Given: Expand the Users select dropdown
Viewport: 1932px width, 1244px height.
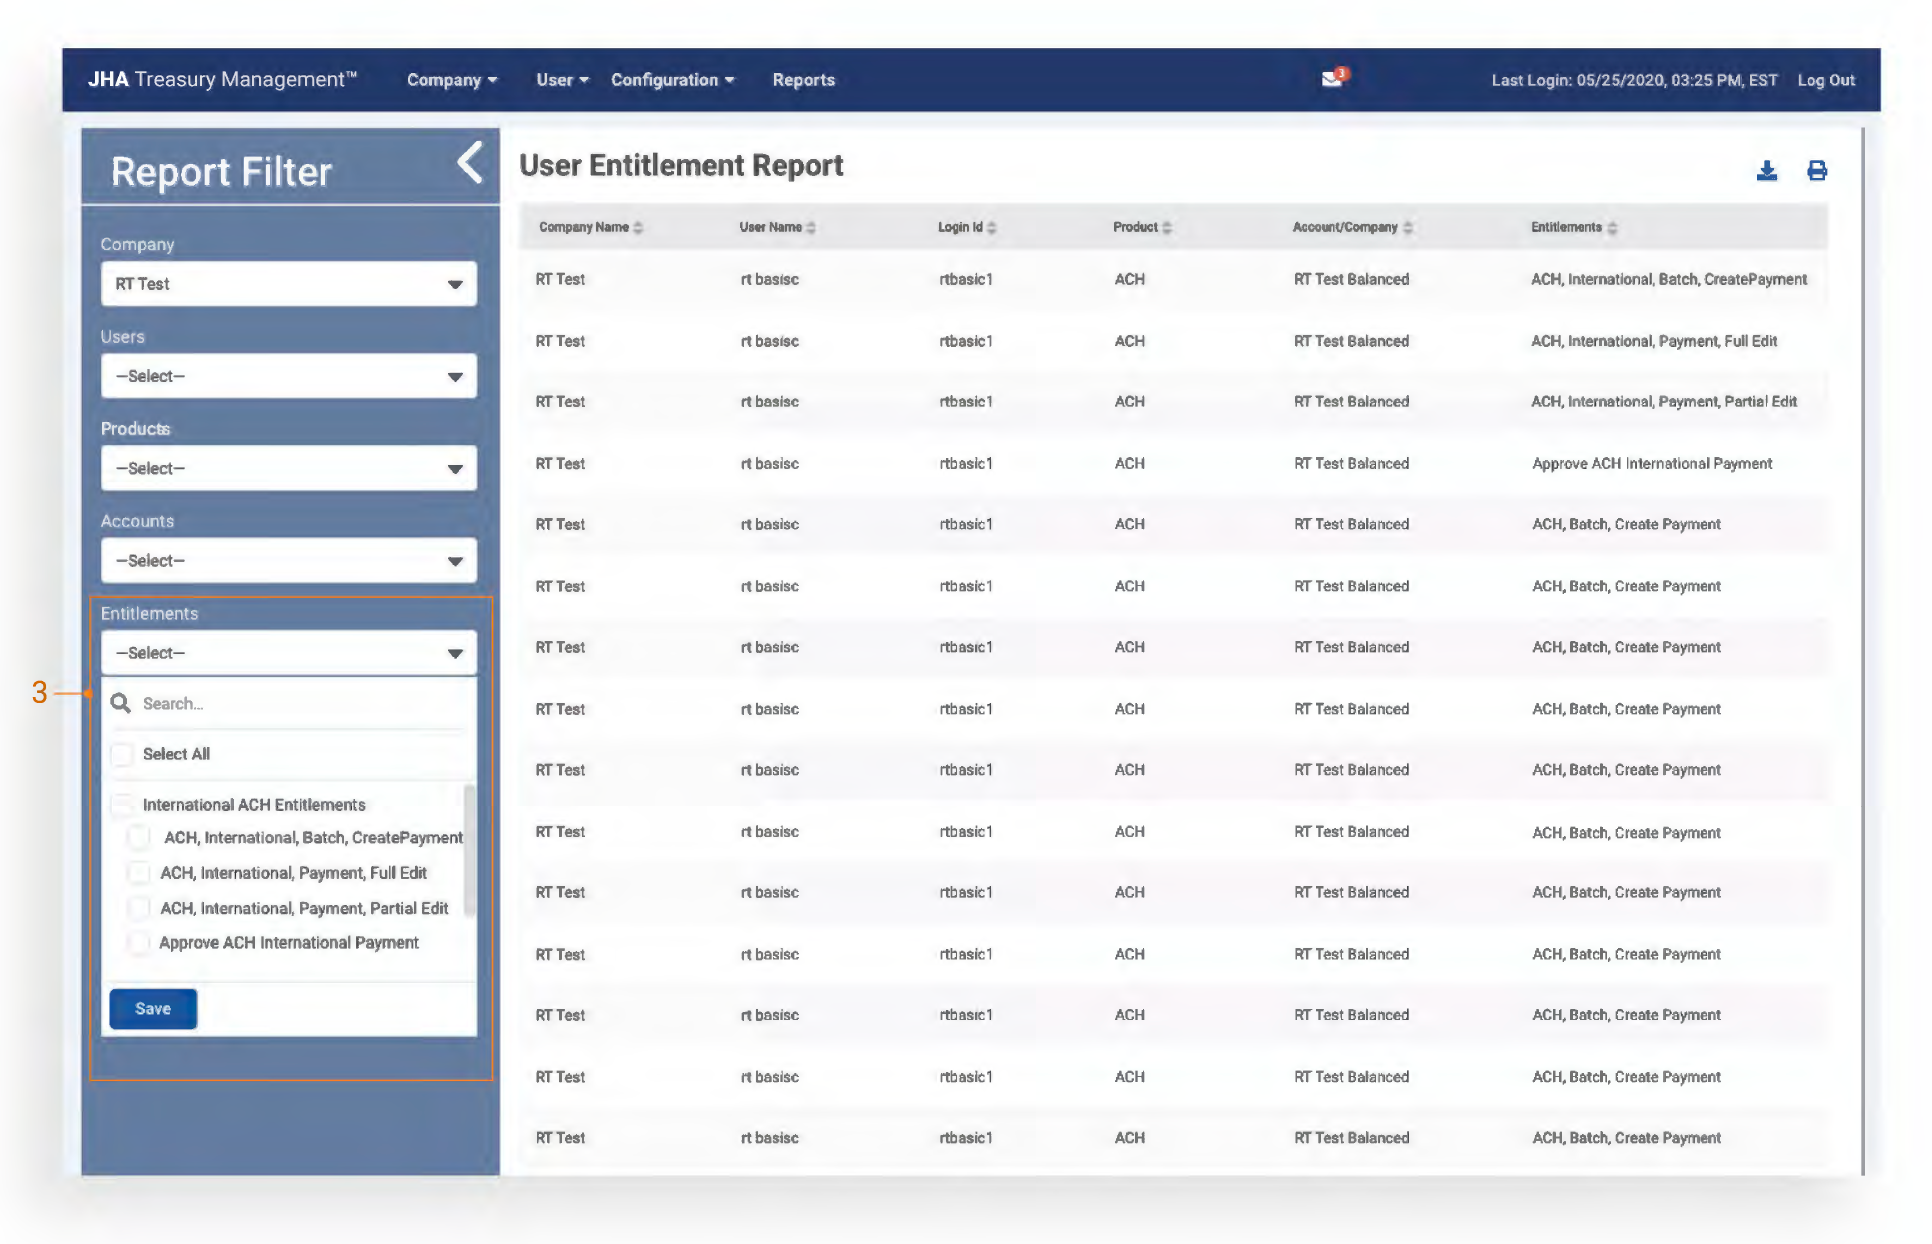Looking at the screenshot, I should [x=288, y=376].
